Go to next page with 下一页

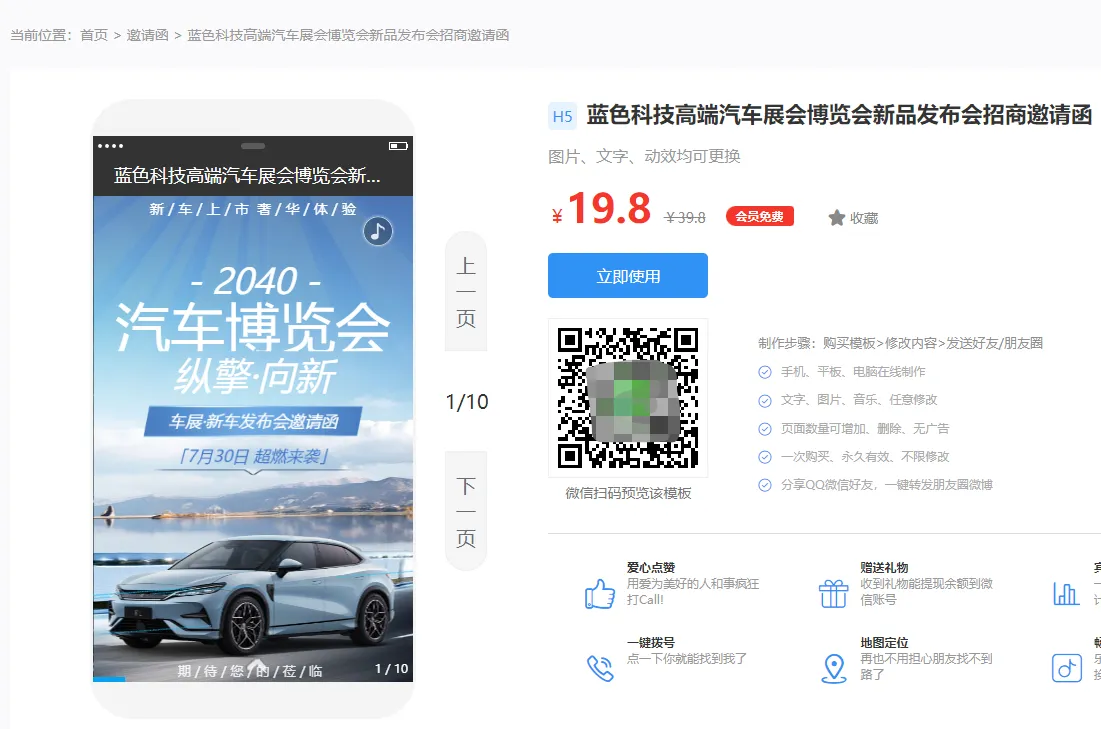[466, 511]
